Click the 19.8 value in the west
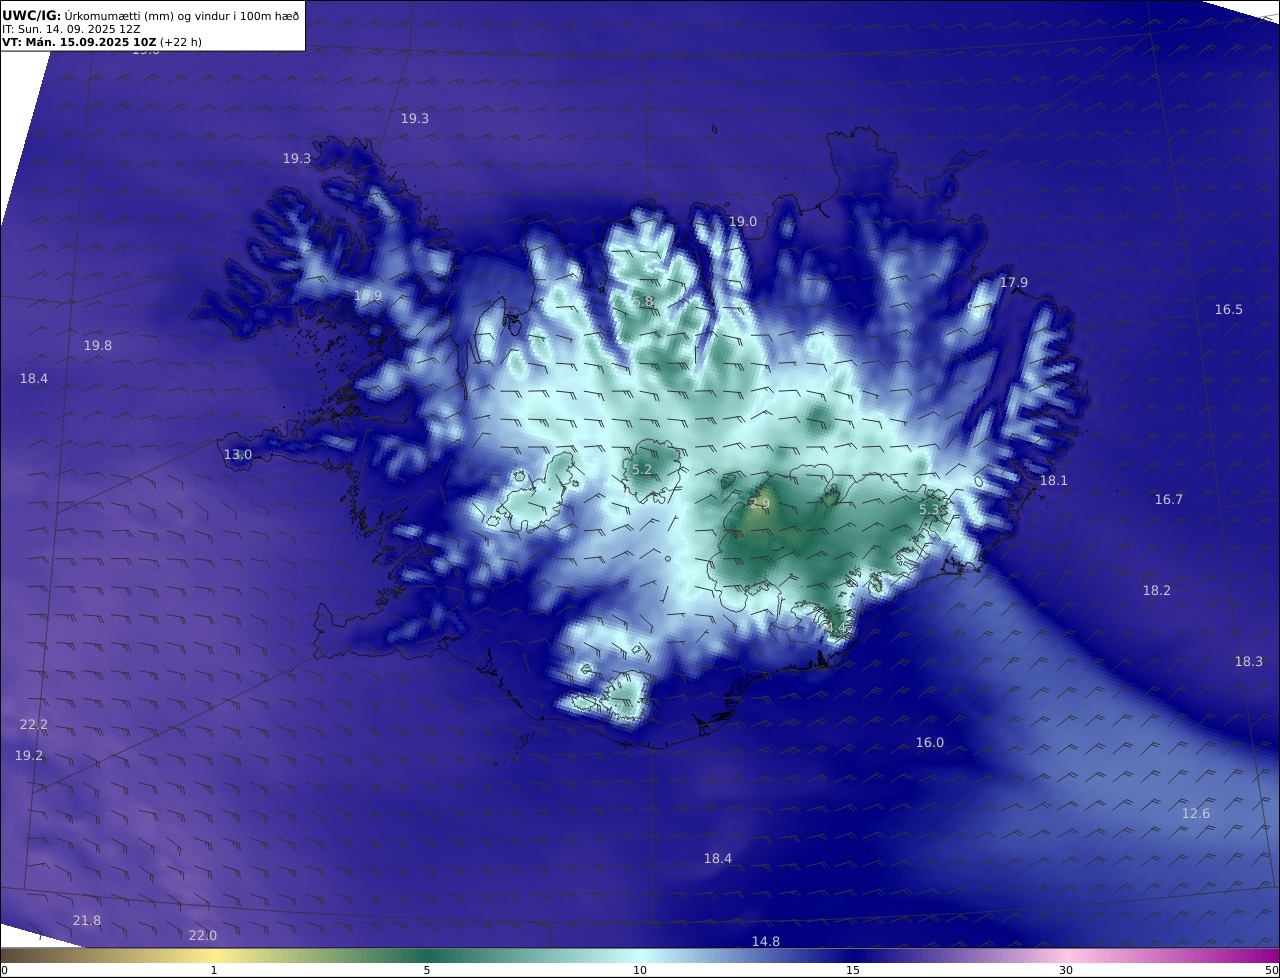The width and height of the screenshot is (1280, 978). 98,346
